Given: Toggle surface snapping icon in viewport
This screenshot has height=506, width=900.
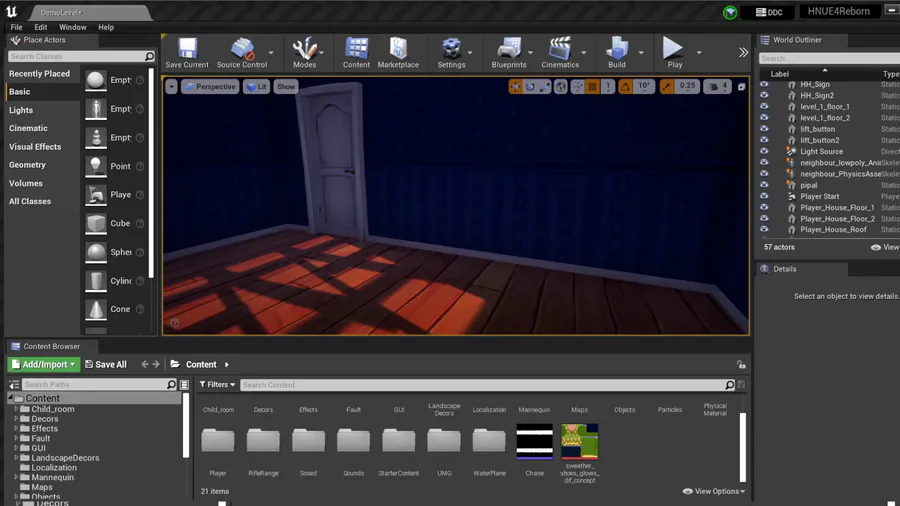Looking at the screenshot, I should pos(577,87).
